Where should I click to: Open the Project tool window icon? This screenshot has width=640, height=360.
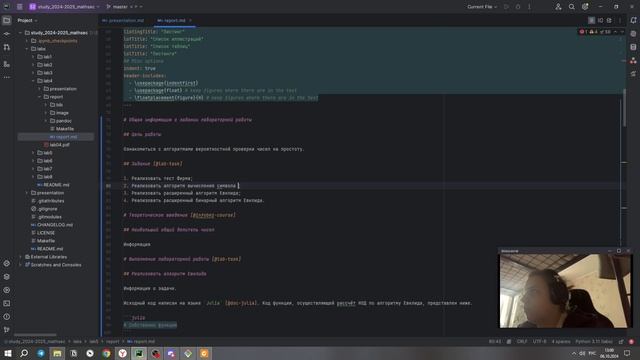[x=7, y=20]
